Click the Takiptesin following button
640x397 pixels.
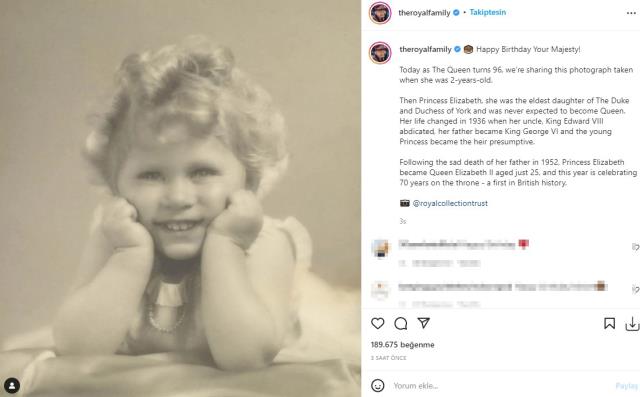(488, 12)
